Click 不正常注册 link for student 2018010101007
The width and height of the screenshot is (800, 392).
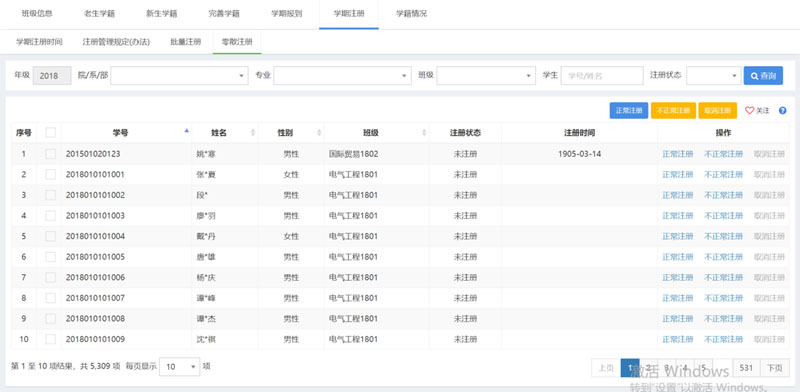723,298
